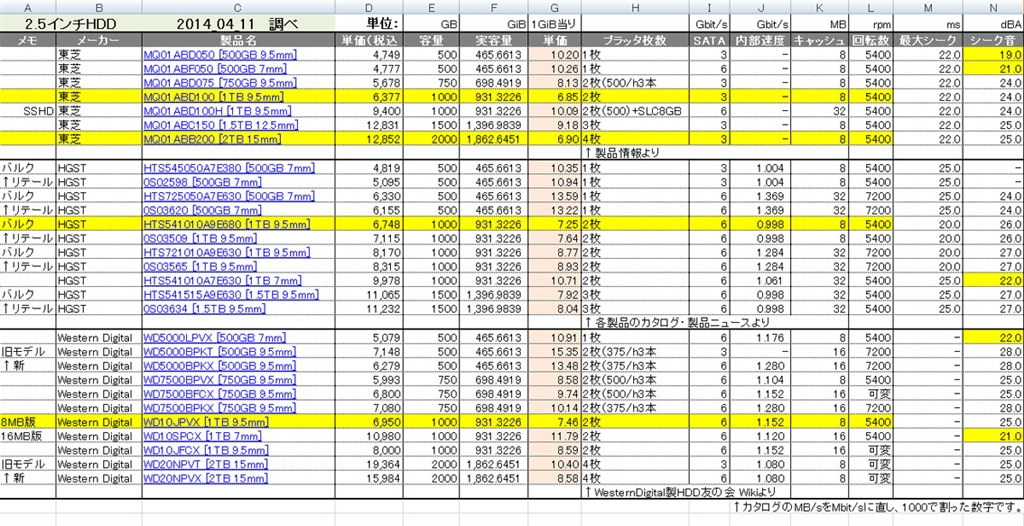Open the MQ01ABF050 [500GB 7mm] link

[x=214, y=69]
